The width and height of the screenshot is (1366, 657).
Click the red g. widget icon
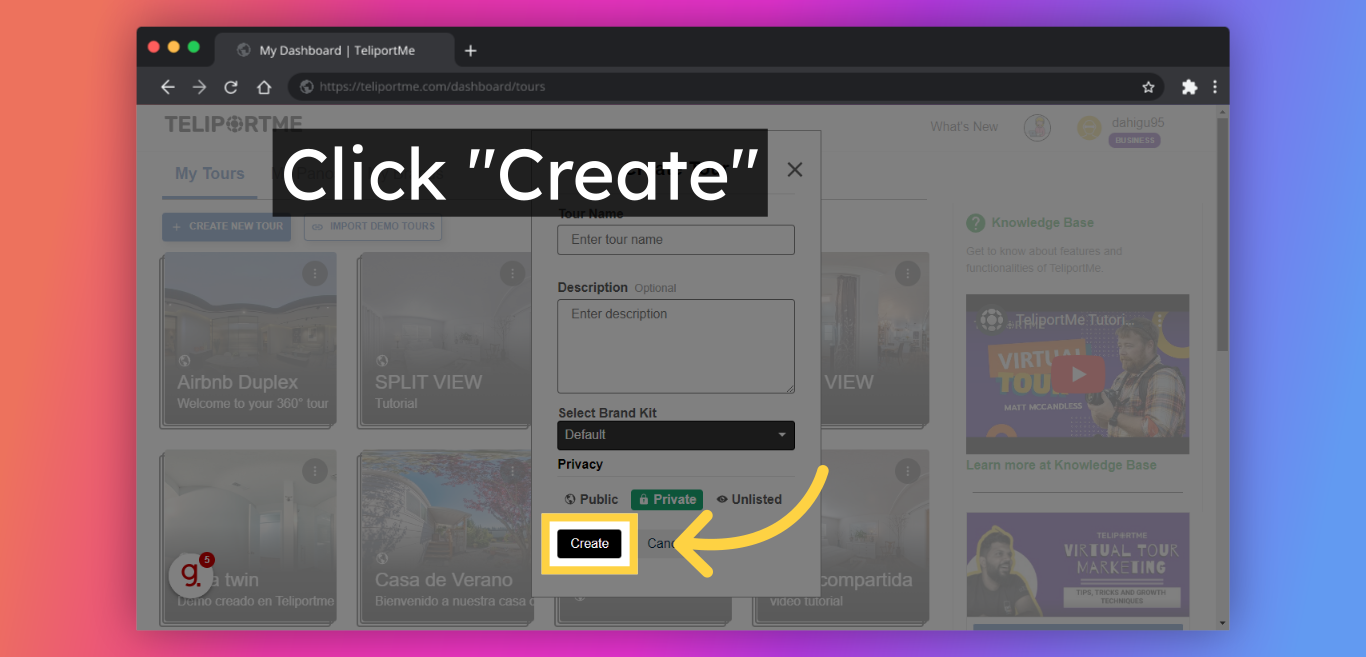190,575
